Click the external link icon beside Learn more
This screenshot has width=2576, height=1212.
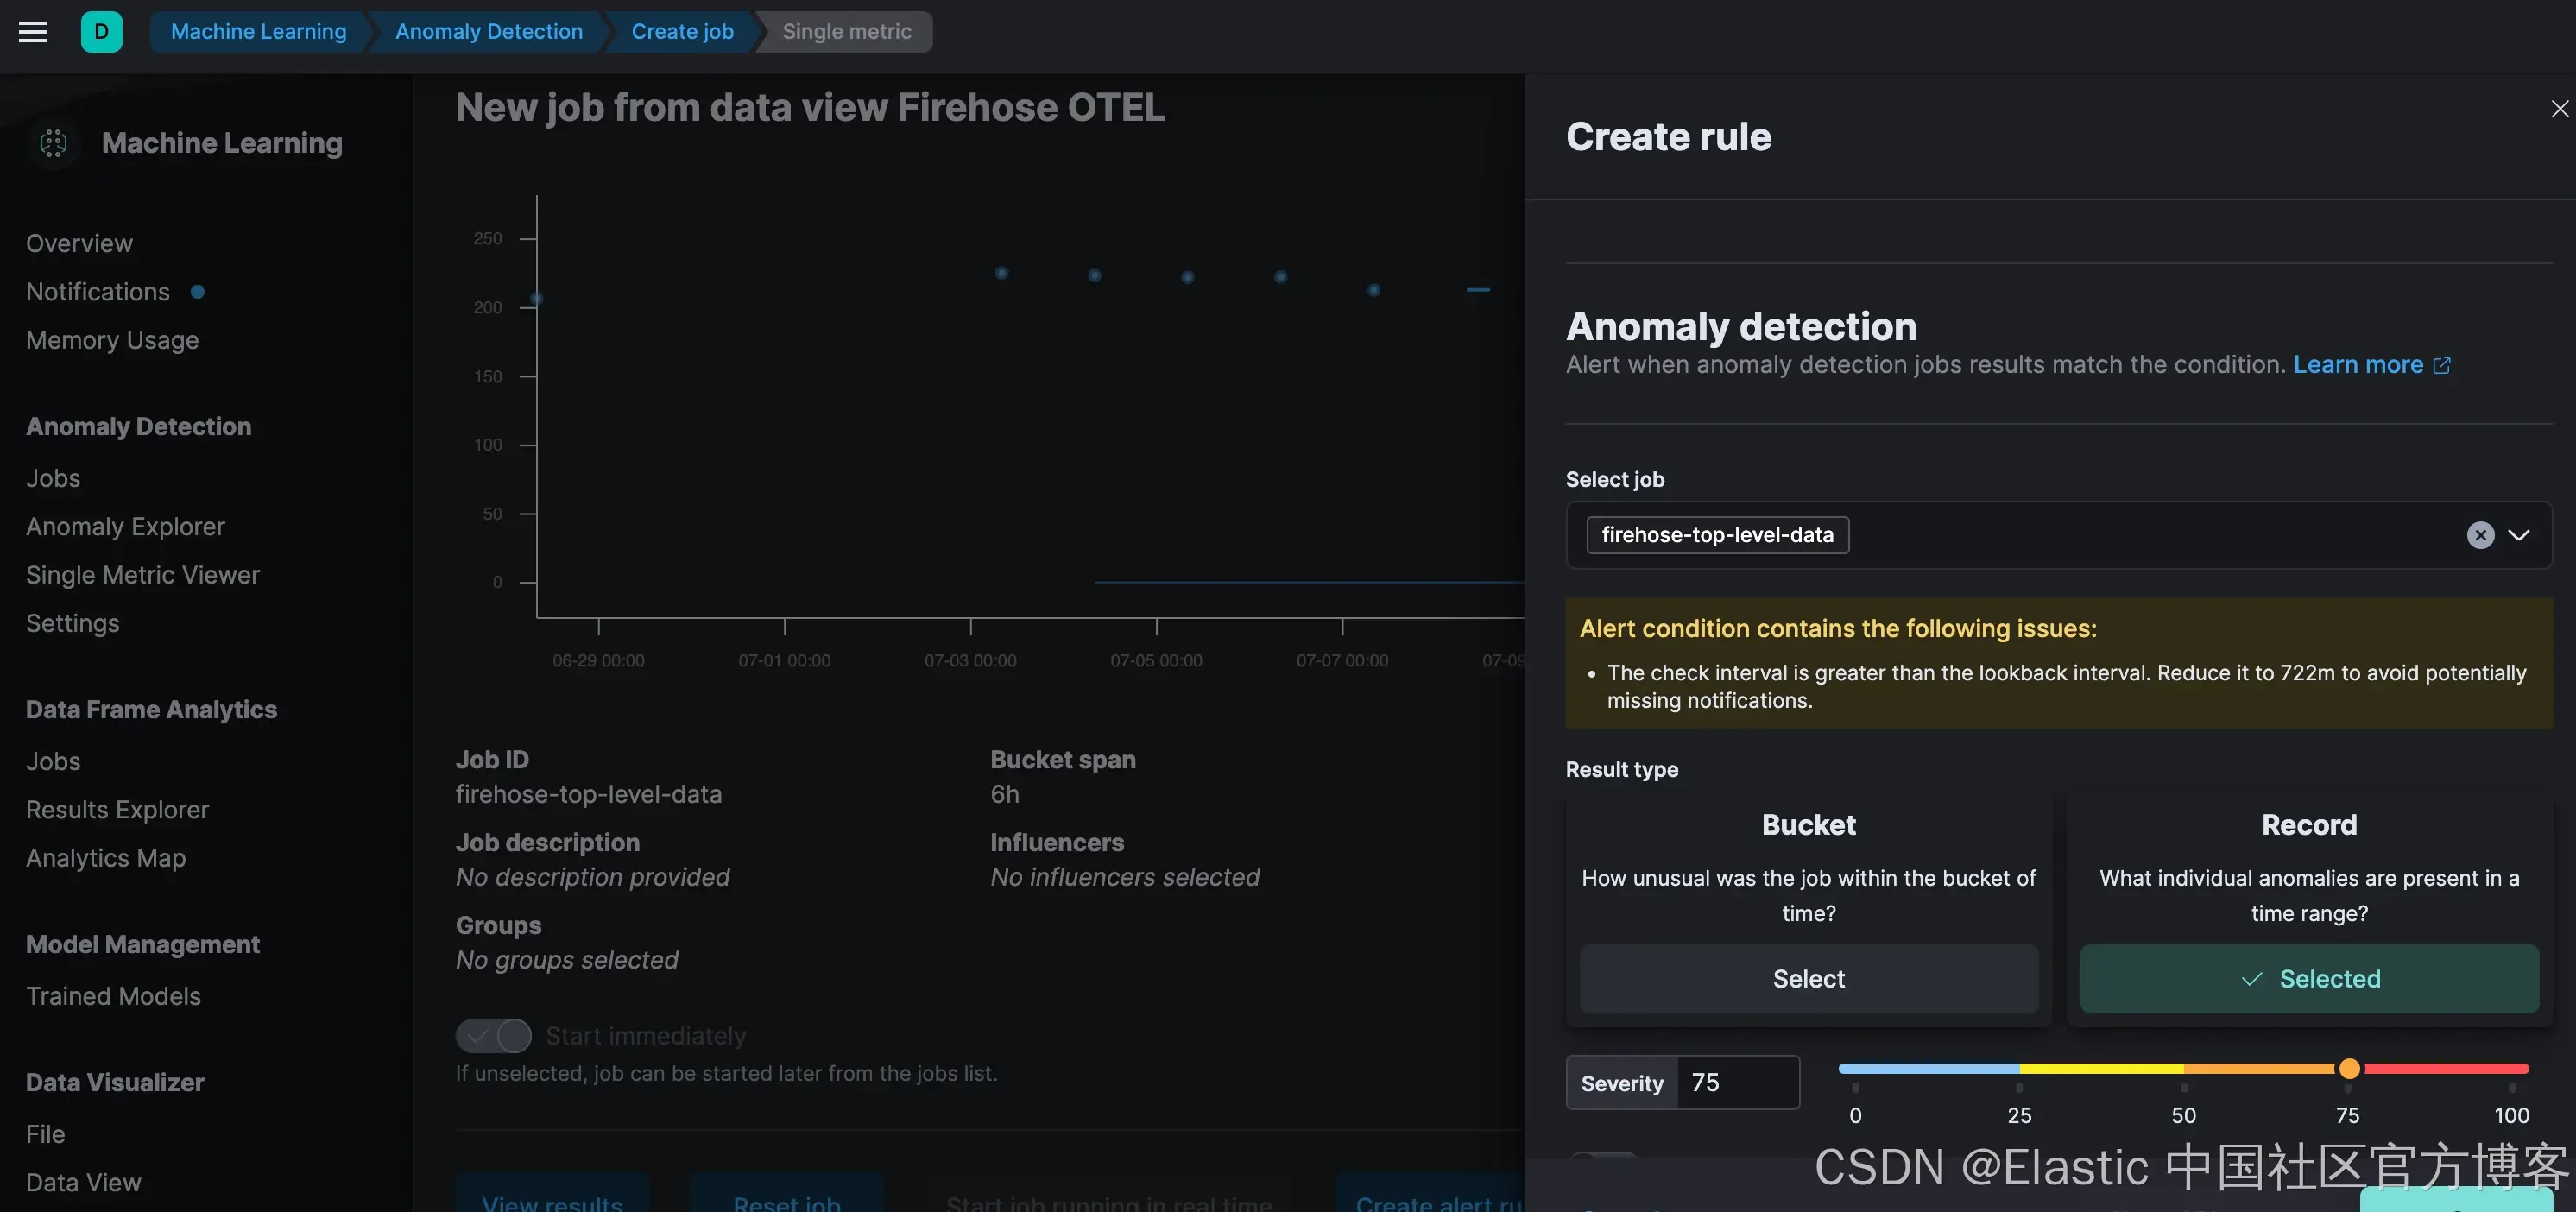[x=2442, y=366]
